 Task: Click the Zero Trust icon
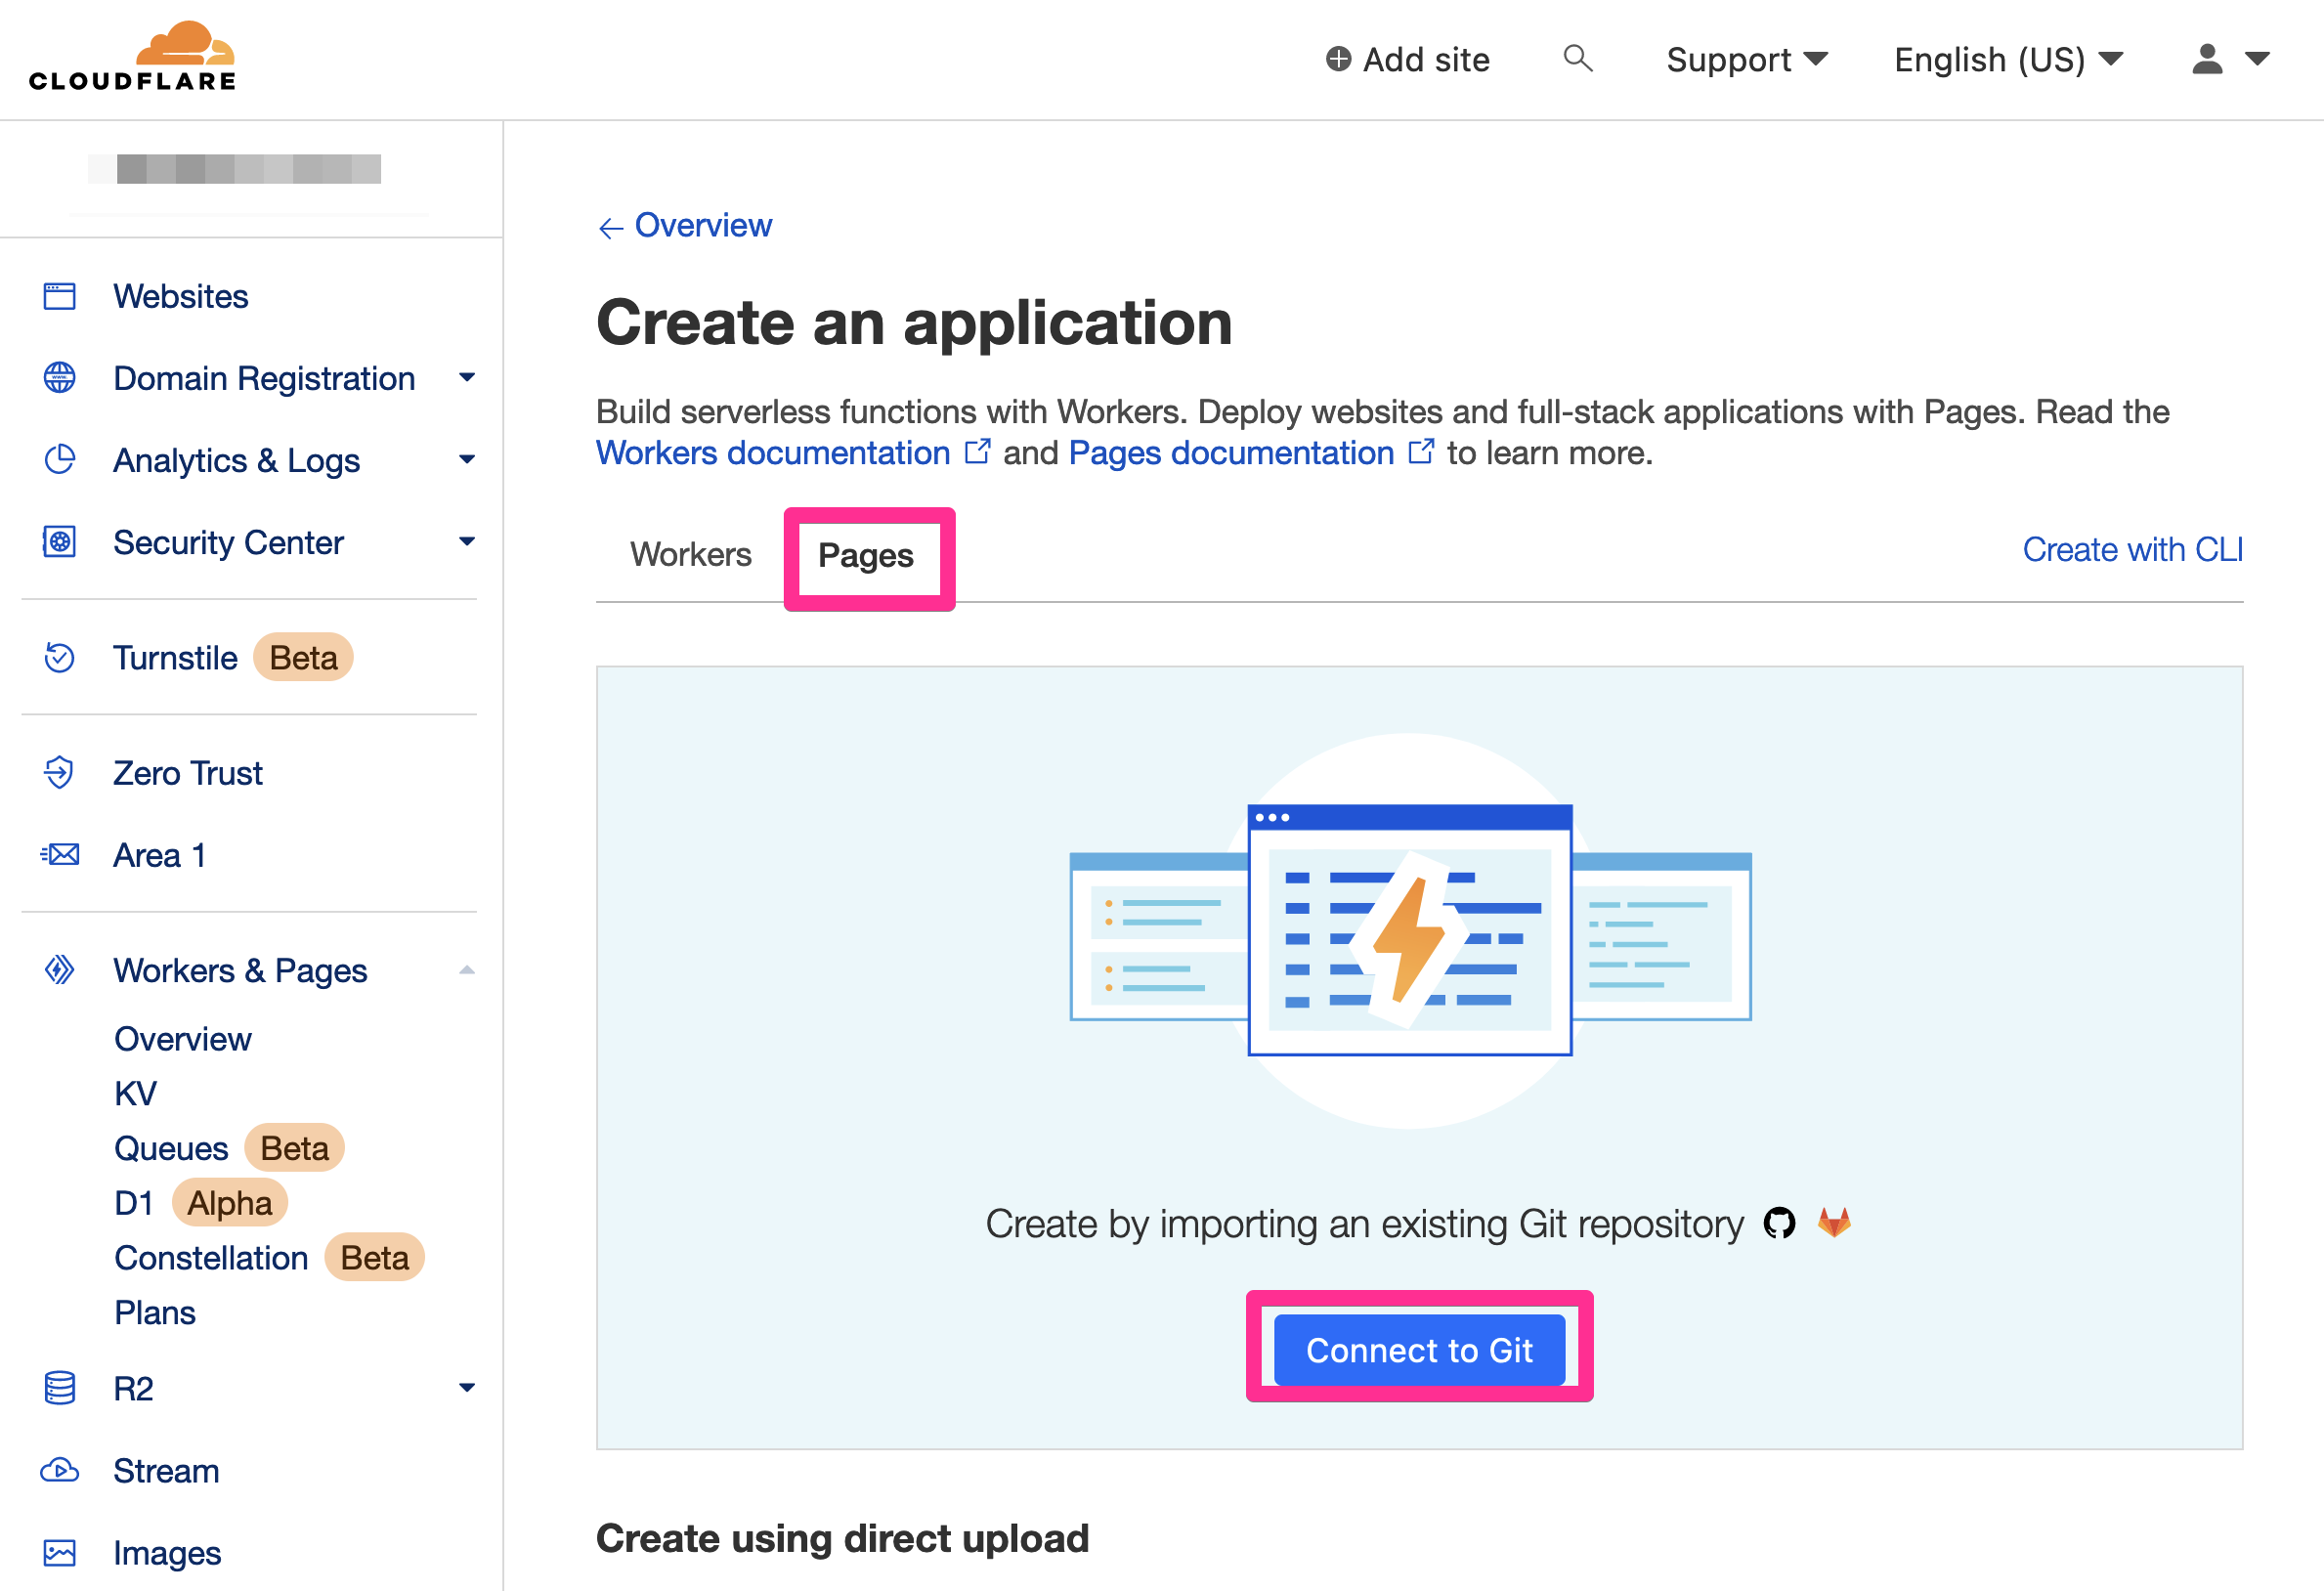click(x=59, y=773)
